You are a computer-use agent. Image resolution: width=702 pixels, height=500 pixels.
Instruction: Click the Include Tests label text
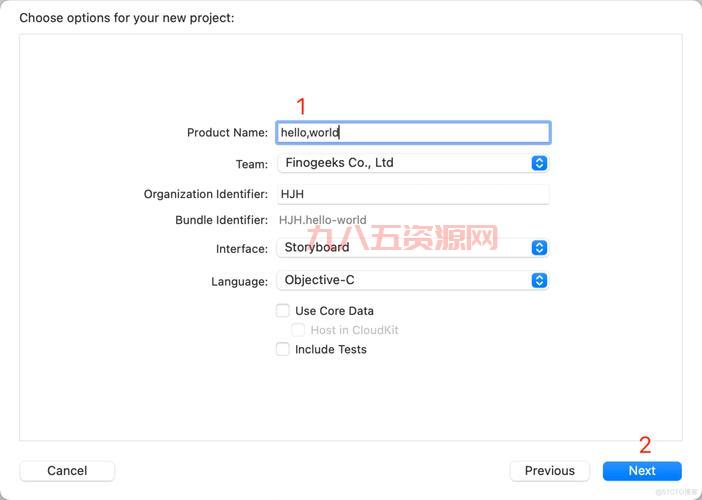click(x=331, y=349)
